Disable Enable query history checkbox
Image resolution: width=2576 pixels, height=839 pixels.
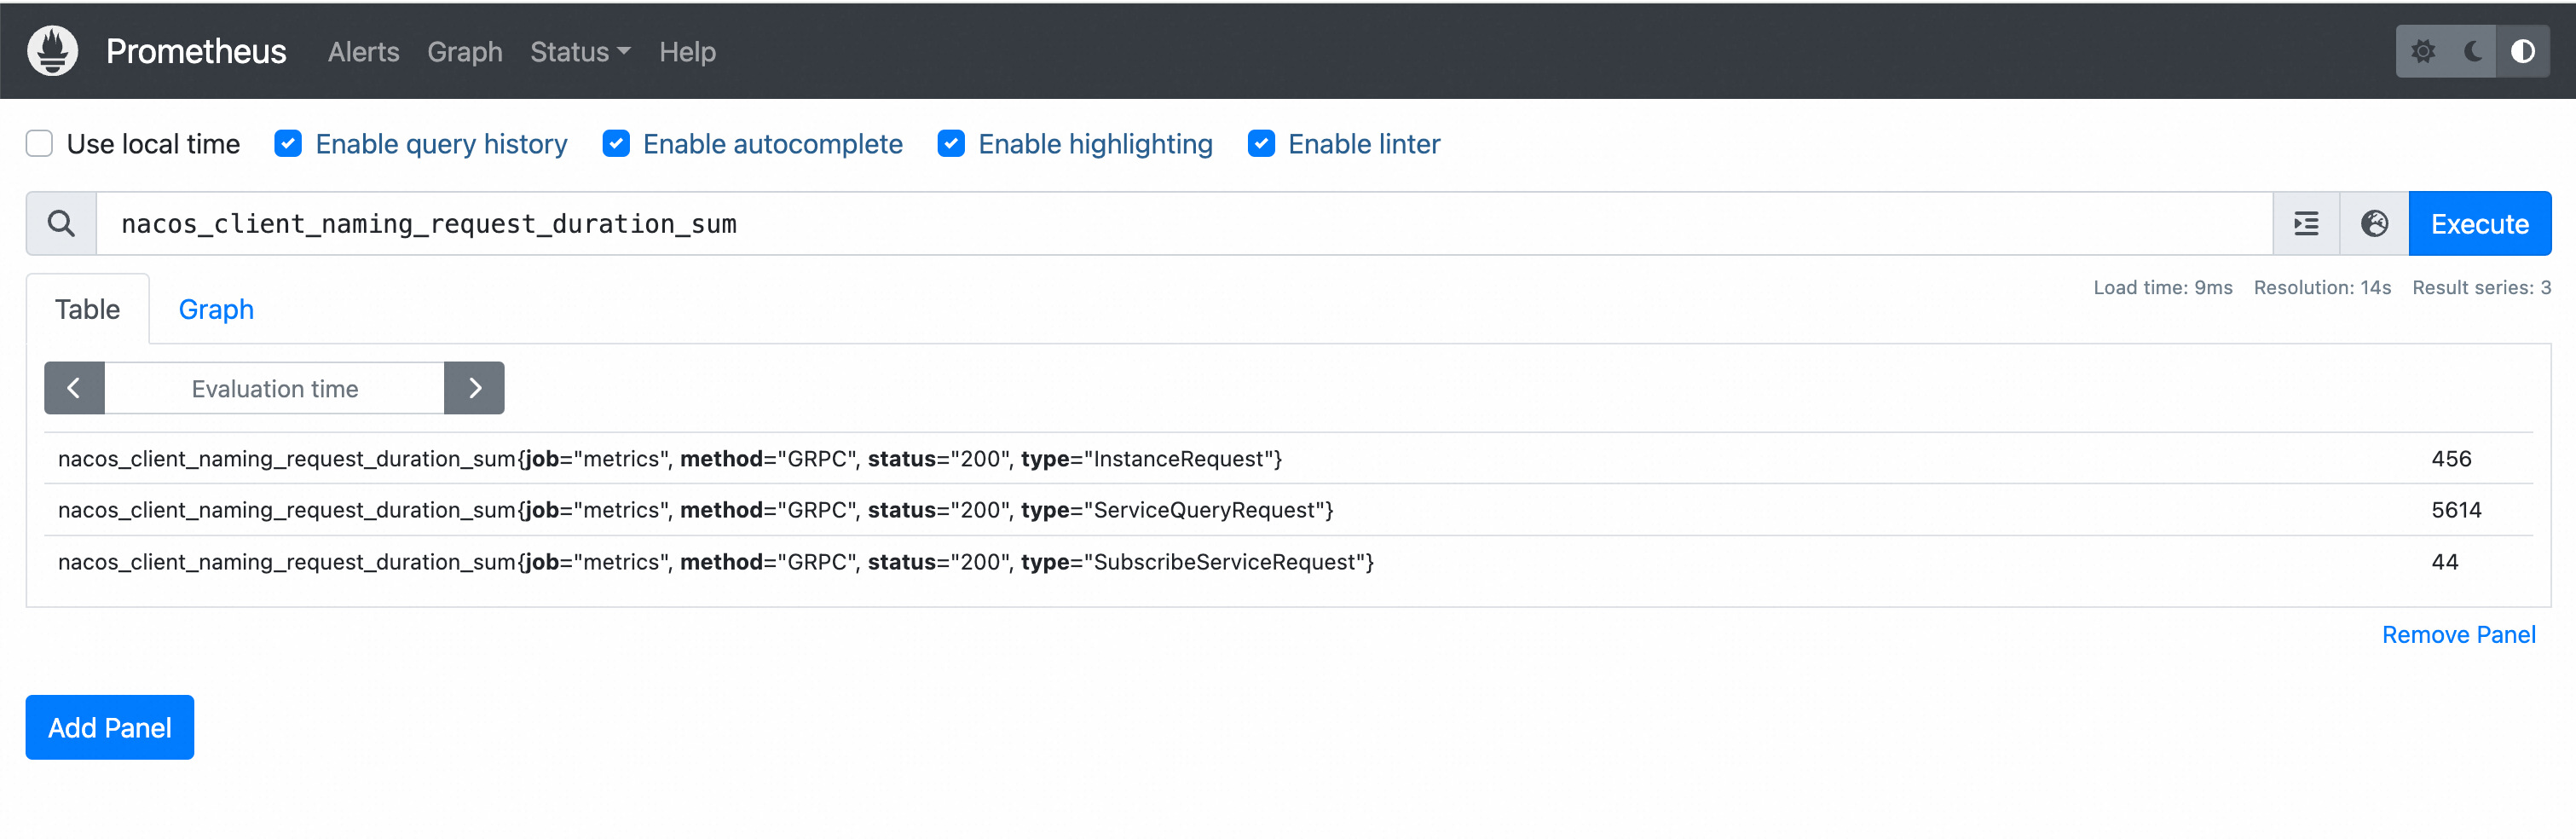[x=288, y=144]
